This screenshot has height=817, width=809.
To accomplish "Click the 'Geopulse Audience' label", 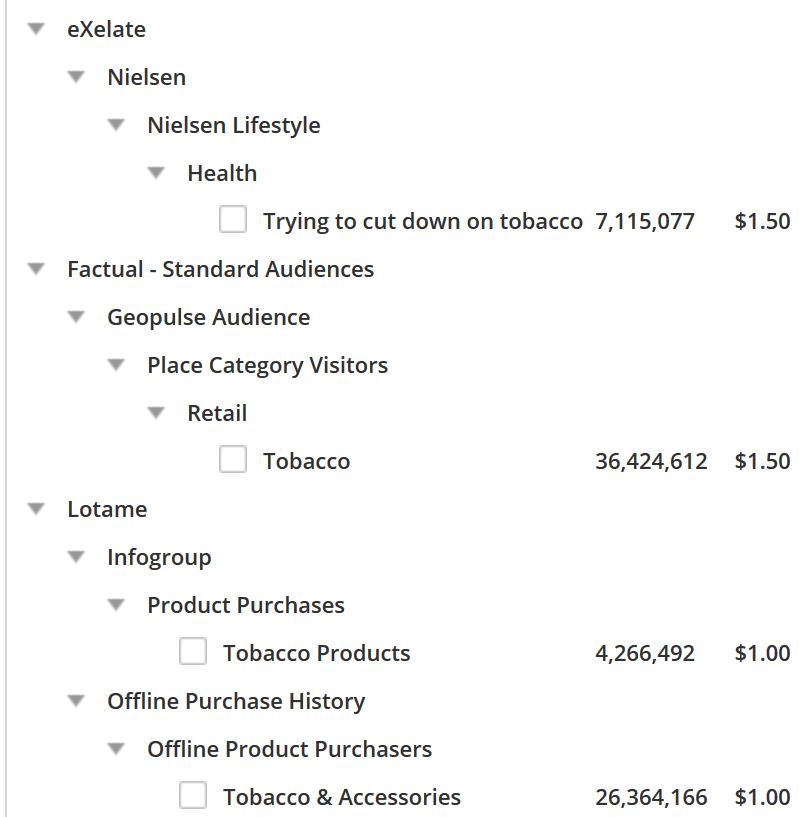I will click(x=208, y=317).
